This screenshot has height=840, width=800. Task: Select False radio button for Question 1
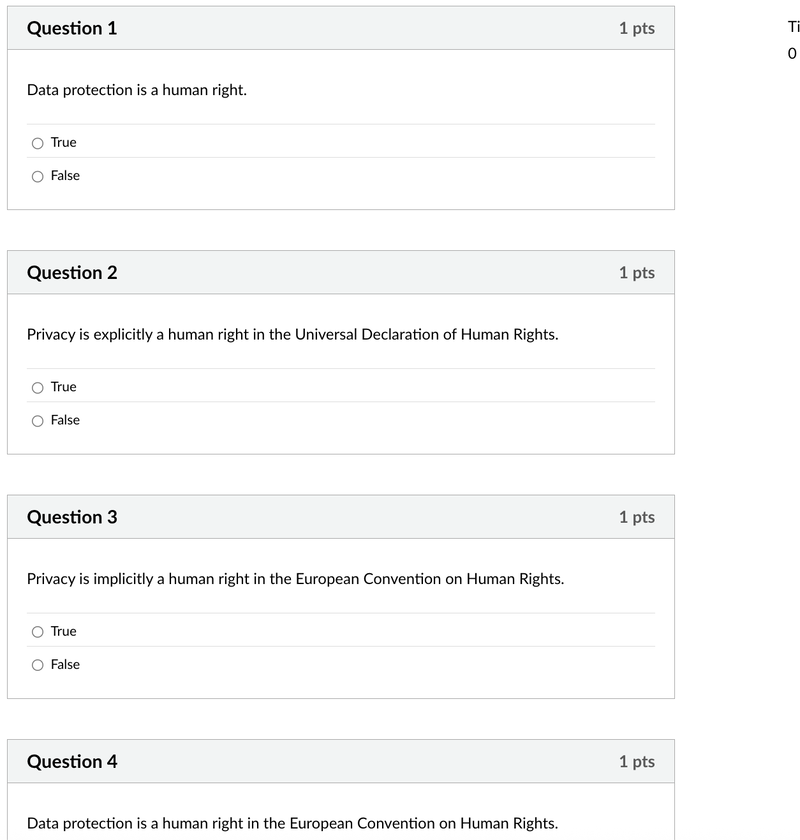tap(38, 176)
